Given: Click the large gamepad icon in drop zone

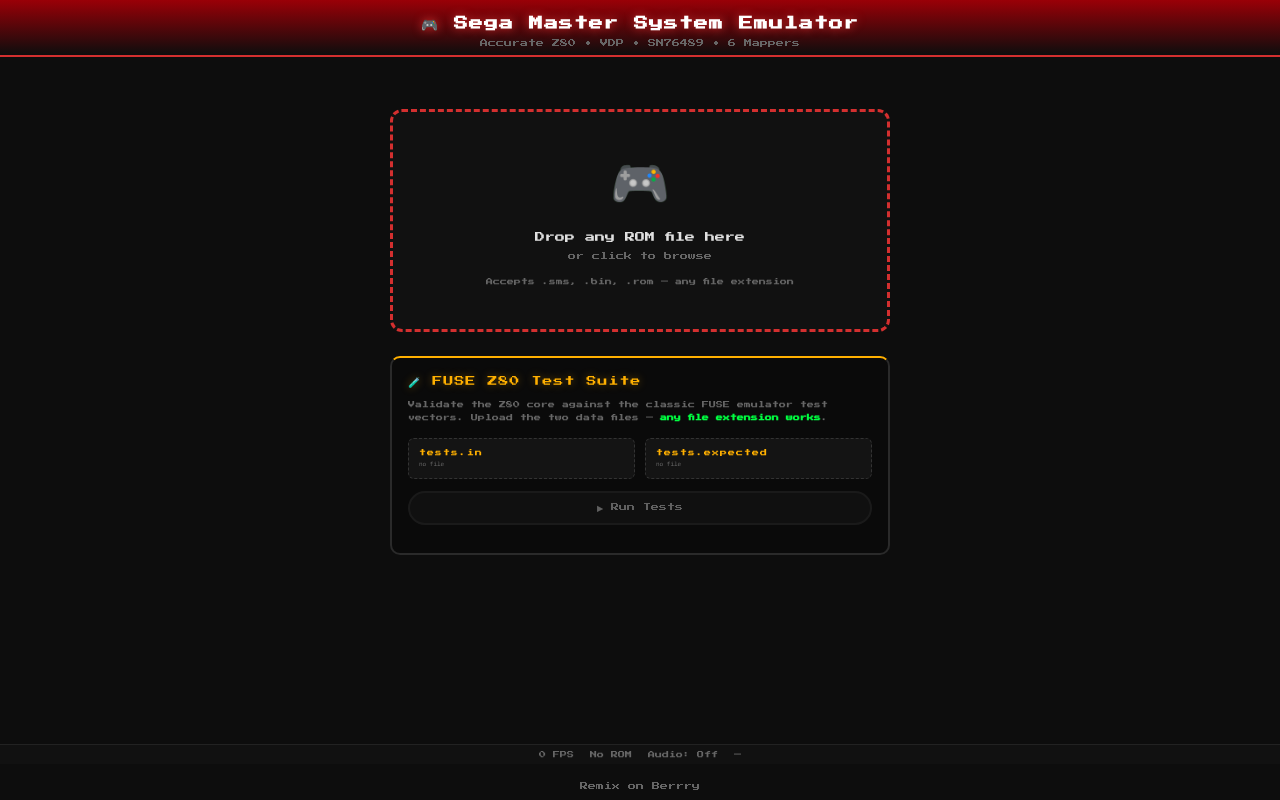Looking at the screenshot, I should (x=639, y=183).
